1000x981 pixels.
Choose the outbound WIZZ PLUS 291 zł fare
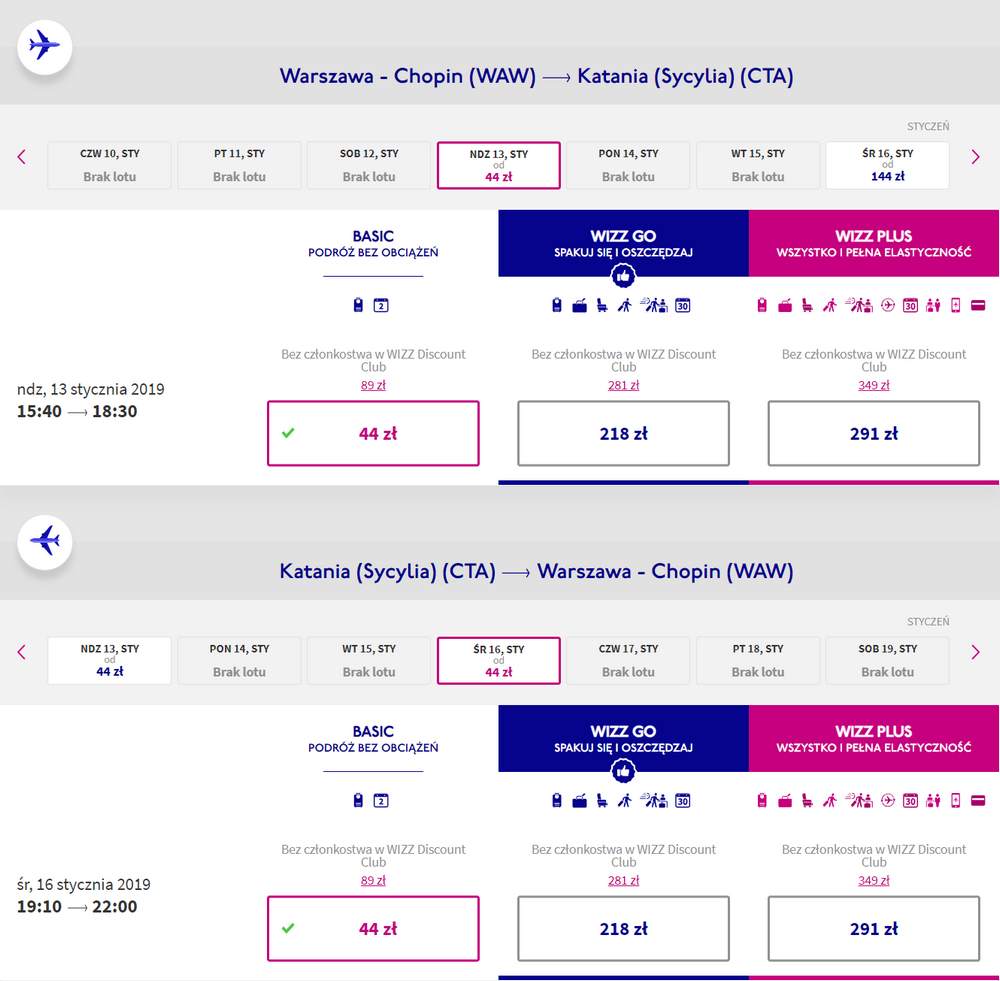coord(874,433)
